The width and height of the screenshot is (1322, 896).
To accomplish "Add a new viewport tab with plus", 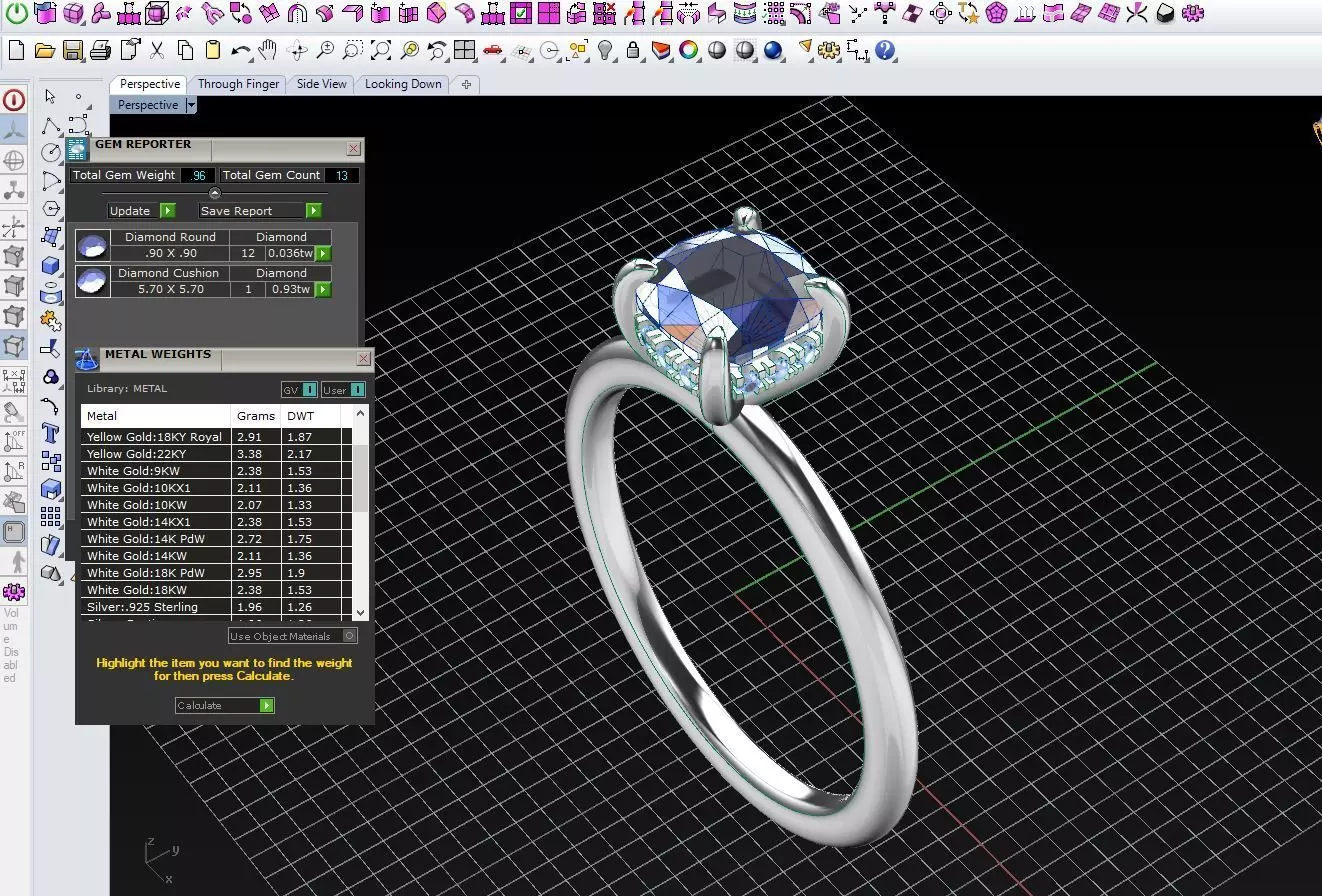I will [466, 85].
